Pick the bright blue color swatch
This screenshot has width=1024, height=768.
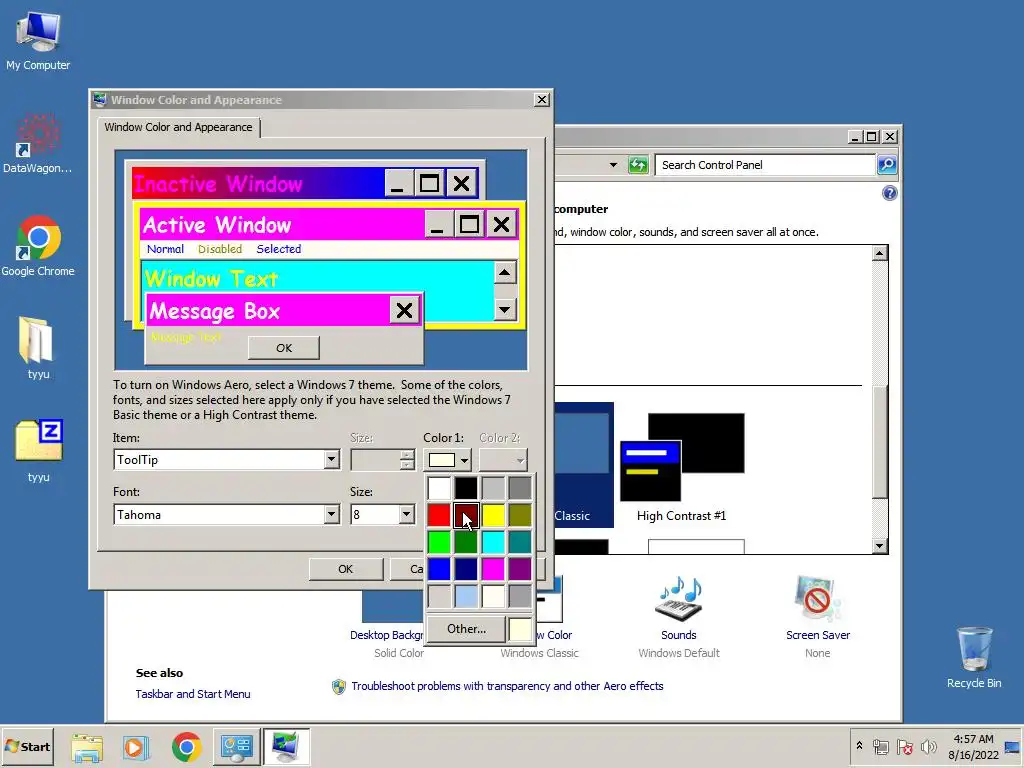click(x=439, y=569)
